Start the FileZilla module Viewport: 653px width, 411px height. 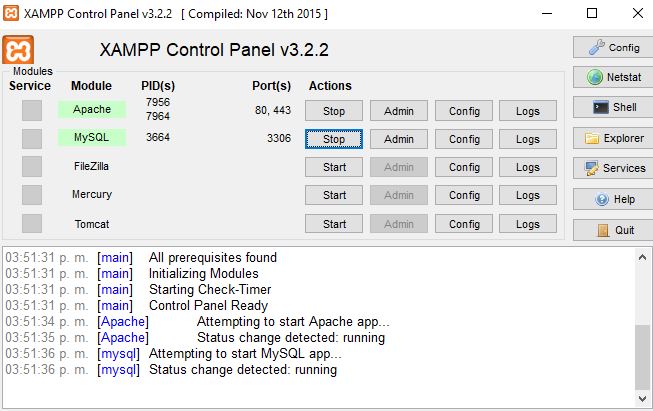pyautogui.click(x=334, y=167)
